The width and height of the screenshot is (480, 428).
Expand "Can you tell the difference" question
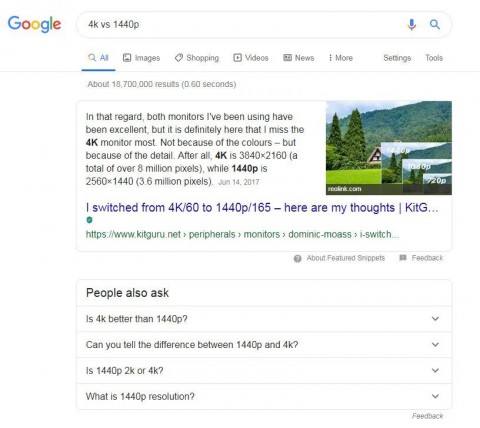pyautogui.click(x=264, y=345)
